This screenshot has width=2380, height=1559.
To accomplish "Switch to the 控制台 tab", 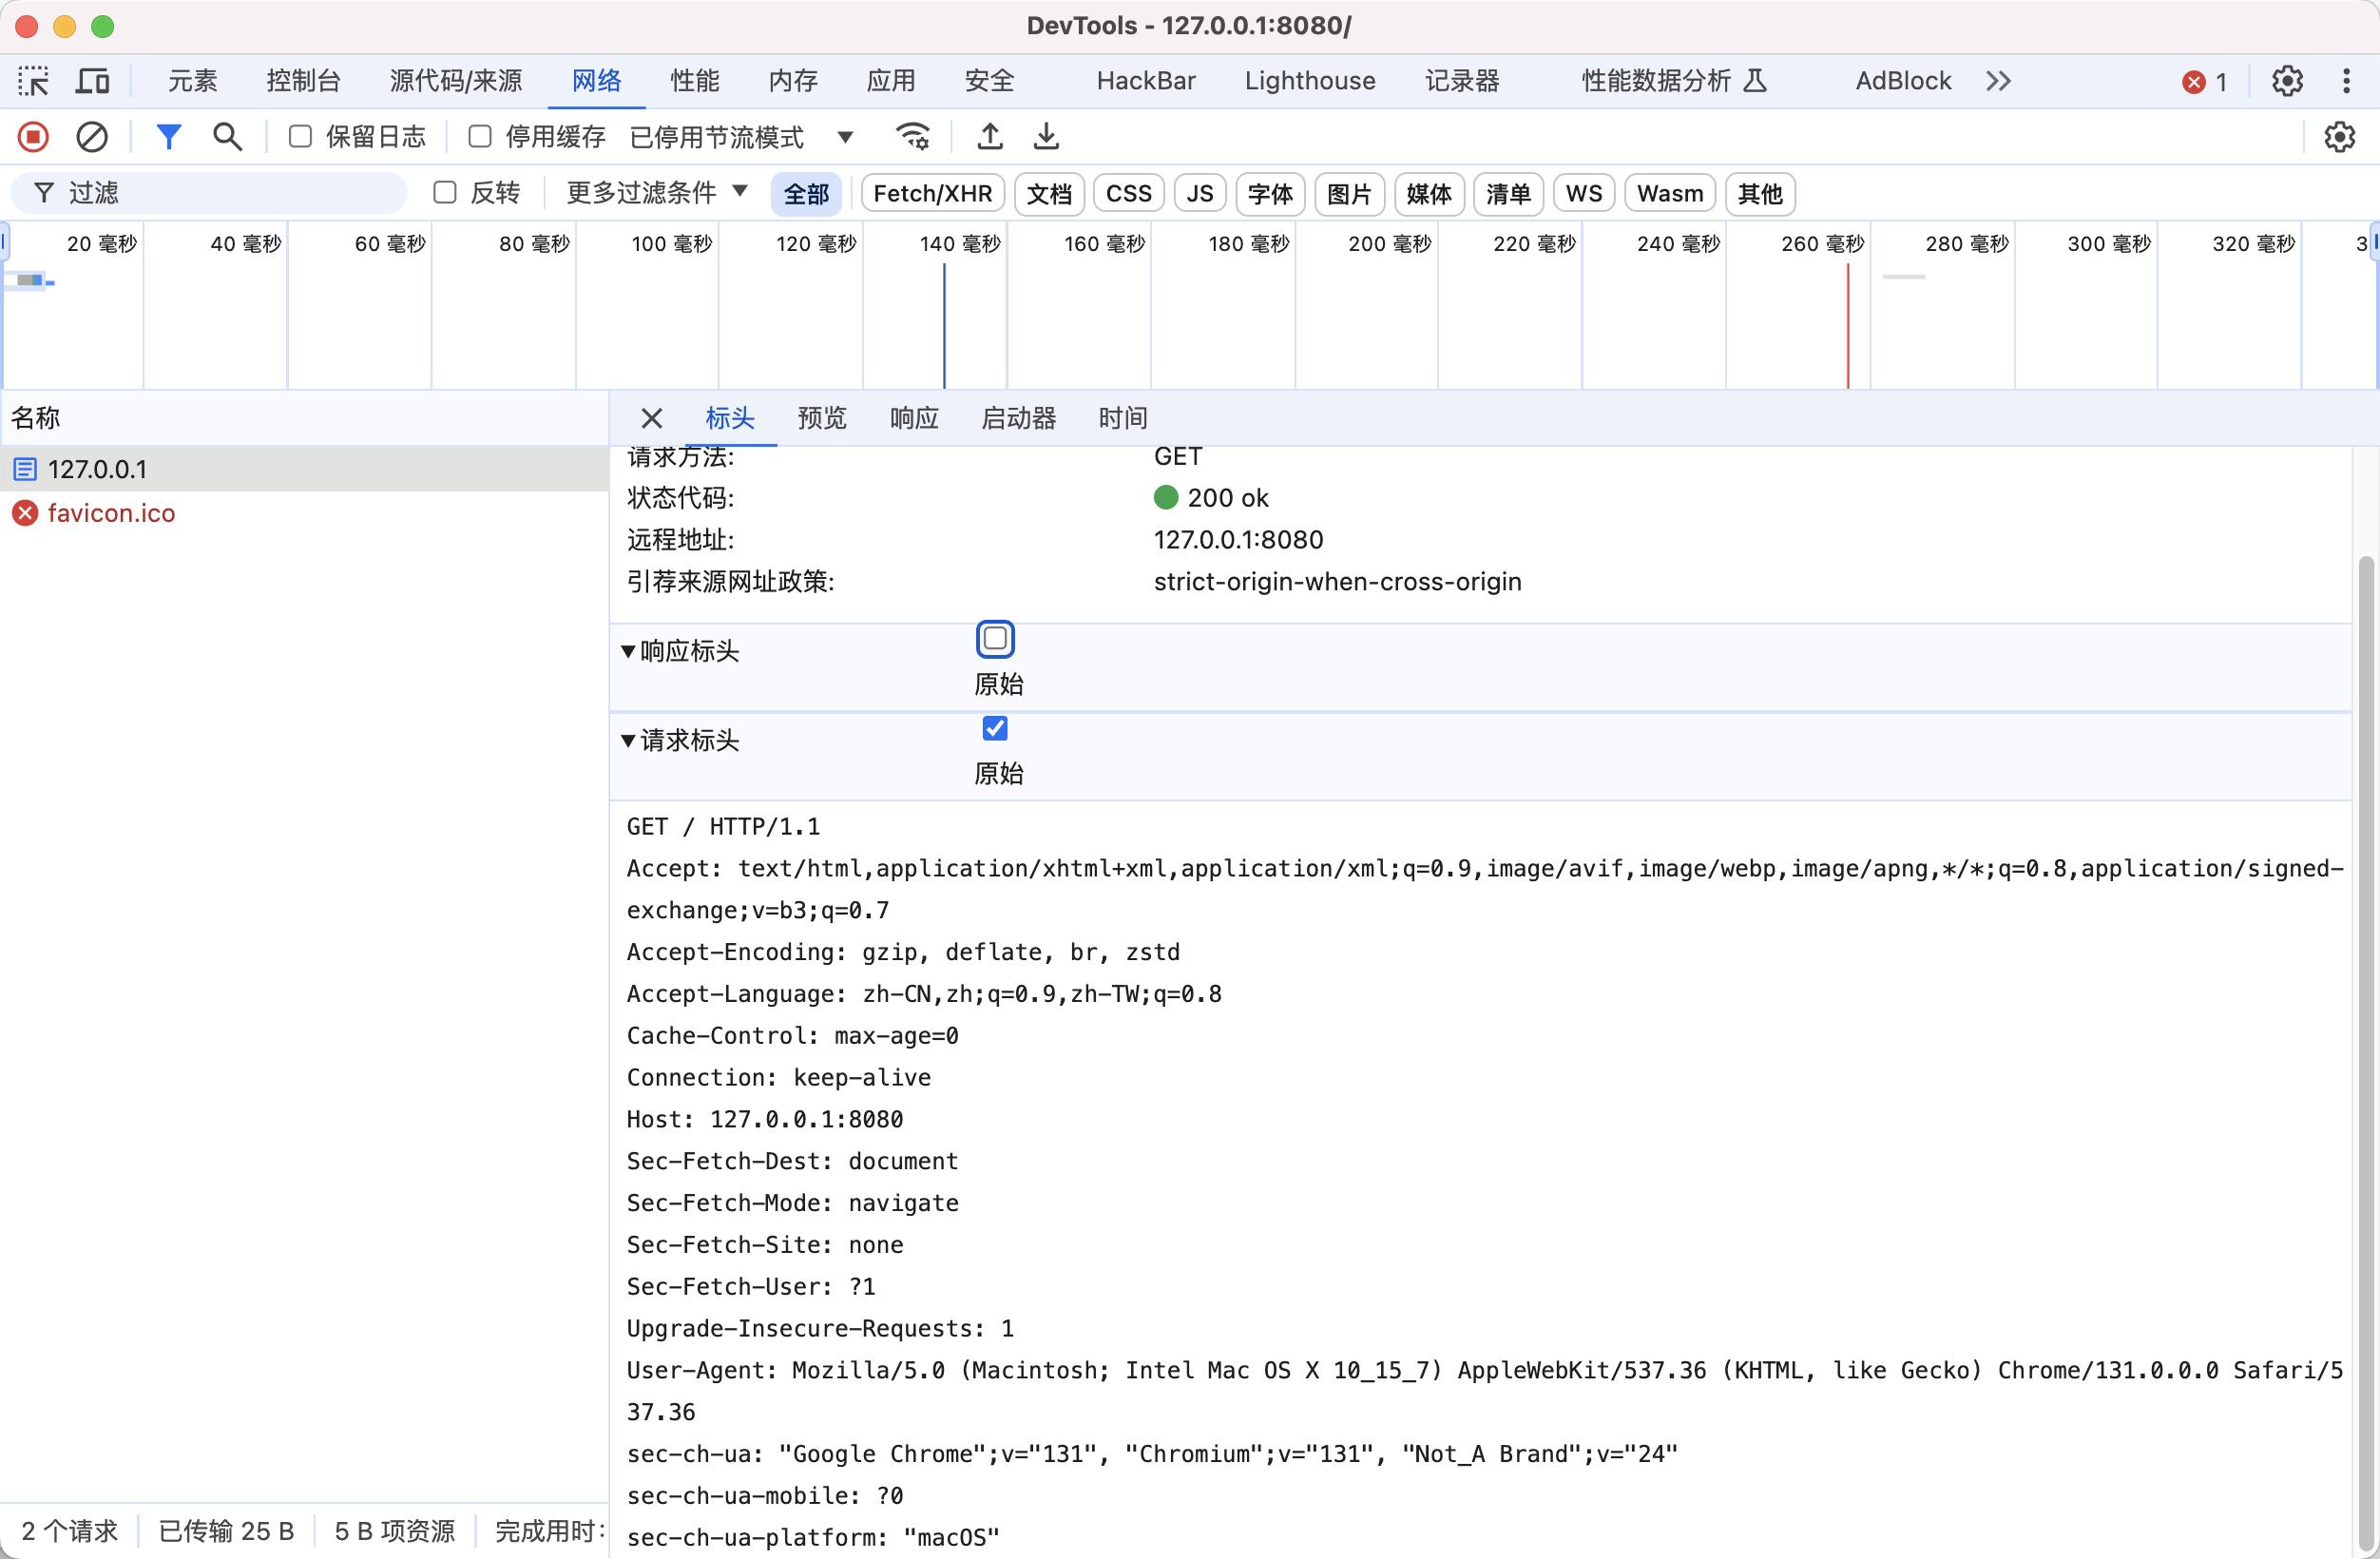I will tap(303, 81).
